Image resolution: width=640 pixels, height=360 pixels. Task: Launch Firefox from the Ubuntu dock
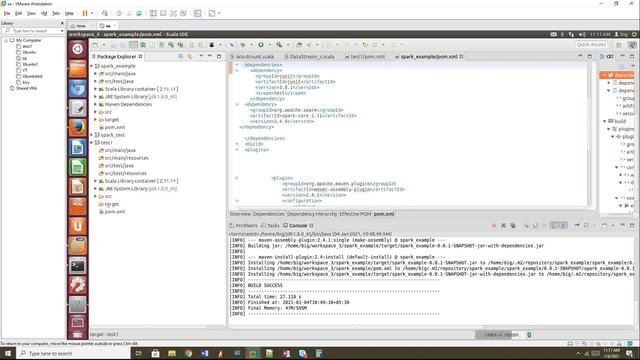coord(78,128)
